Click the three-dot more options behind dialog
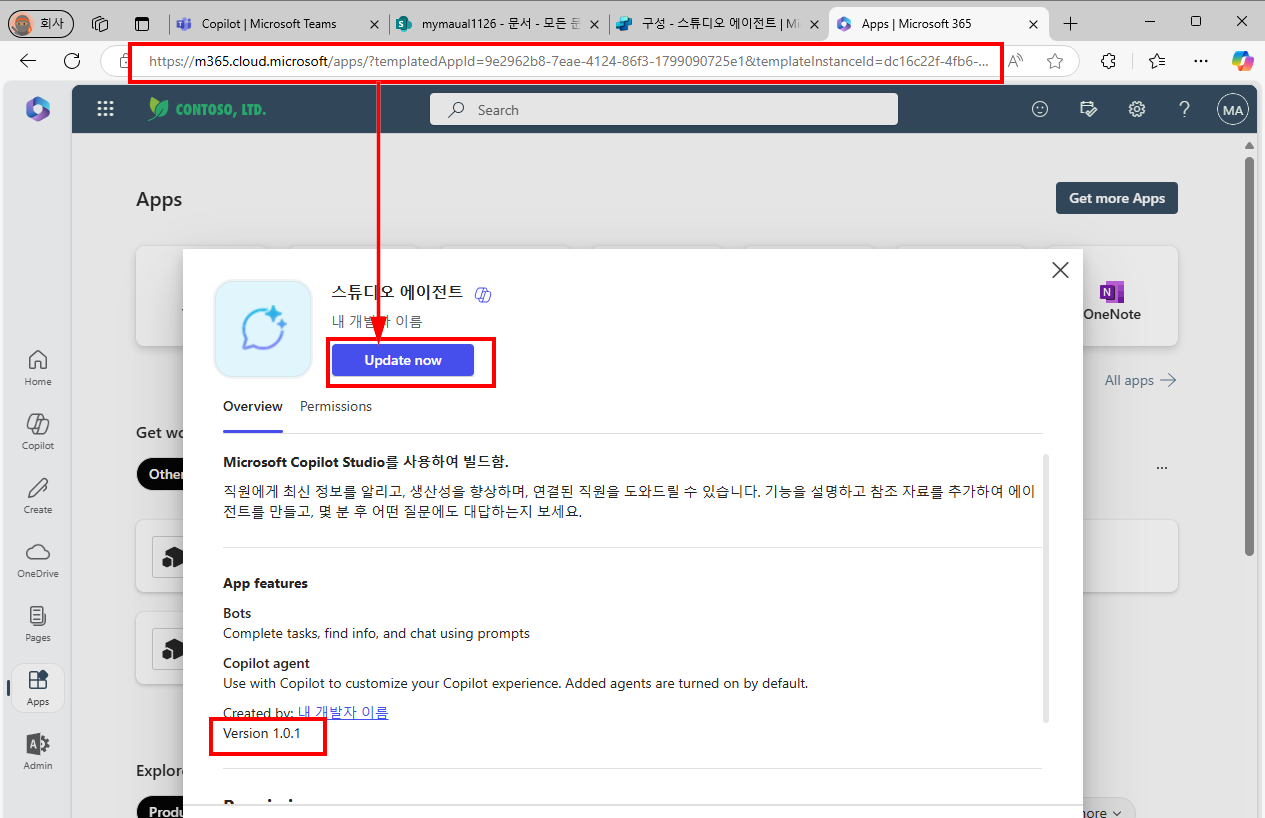1265x818 pixels. click(x=1161, y=467)
